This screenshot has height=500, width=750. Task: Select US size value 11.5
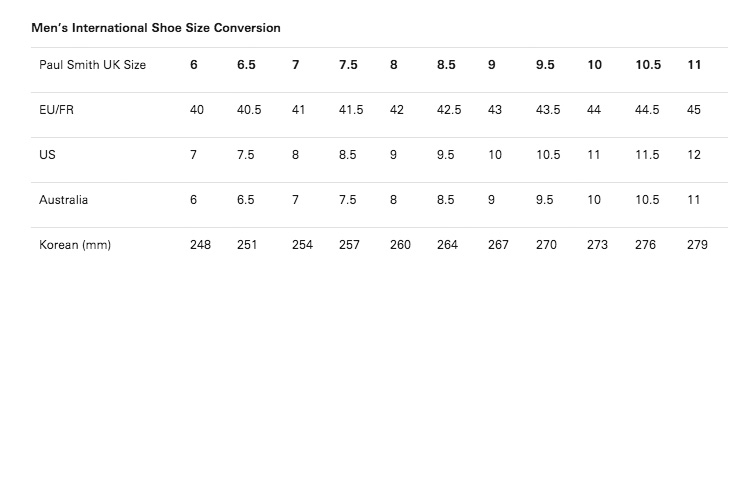pyautogui.click(x=647, y=155)
